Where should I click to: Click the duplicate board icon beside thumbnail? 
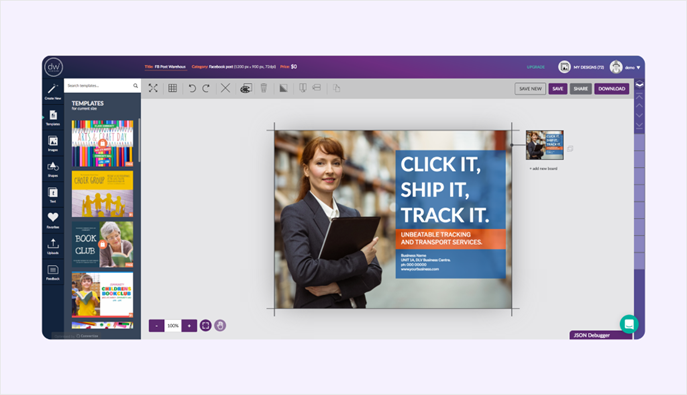pos(570,149)
